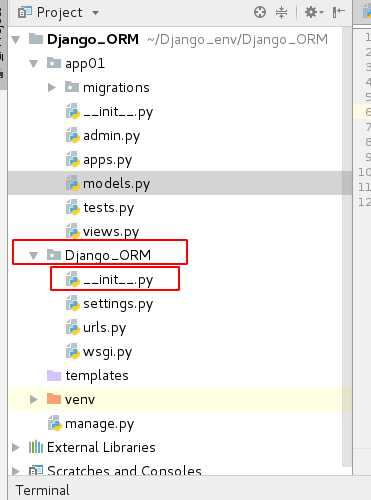Select the migrations folder icon
Screen dimensions: 371x500
(71, 87)
